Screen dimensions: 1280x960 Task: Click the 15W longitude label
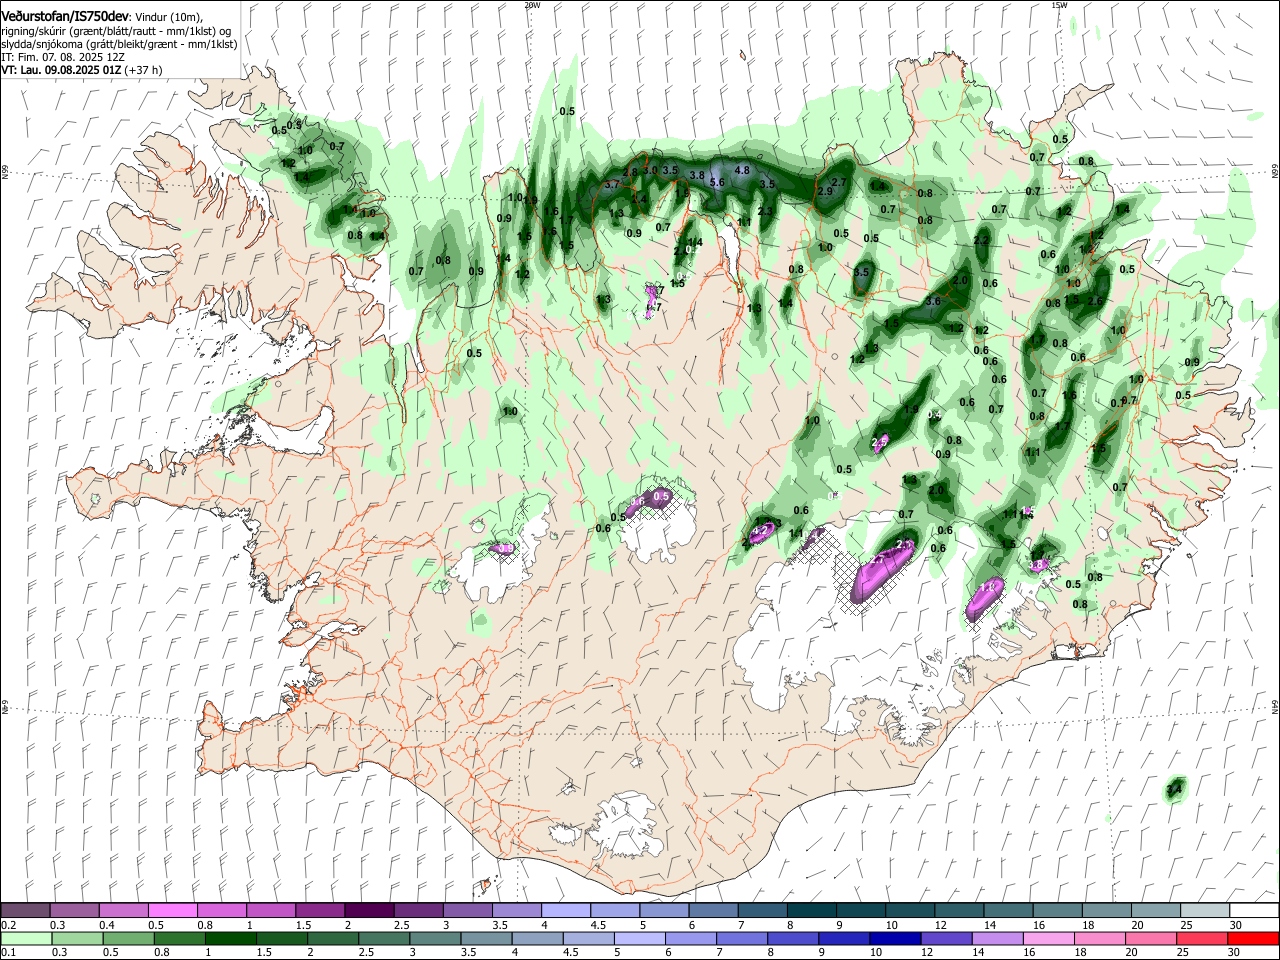1059,5
